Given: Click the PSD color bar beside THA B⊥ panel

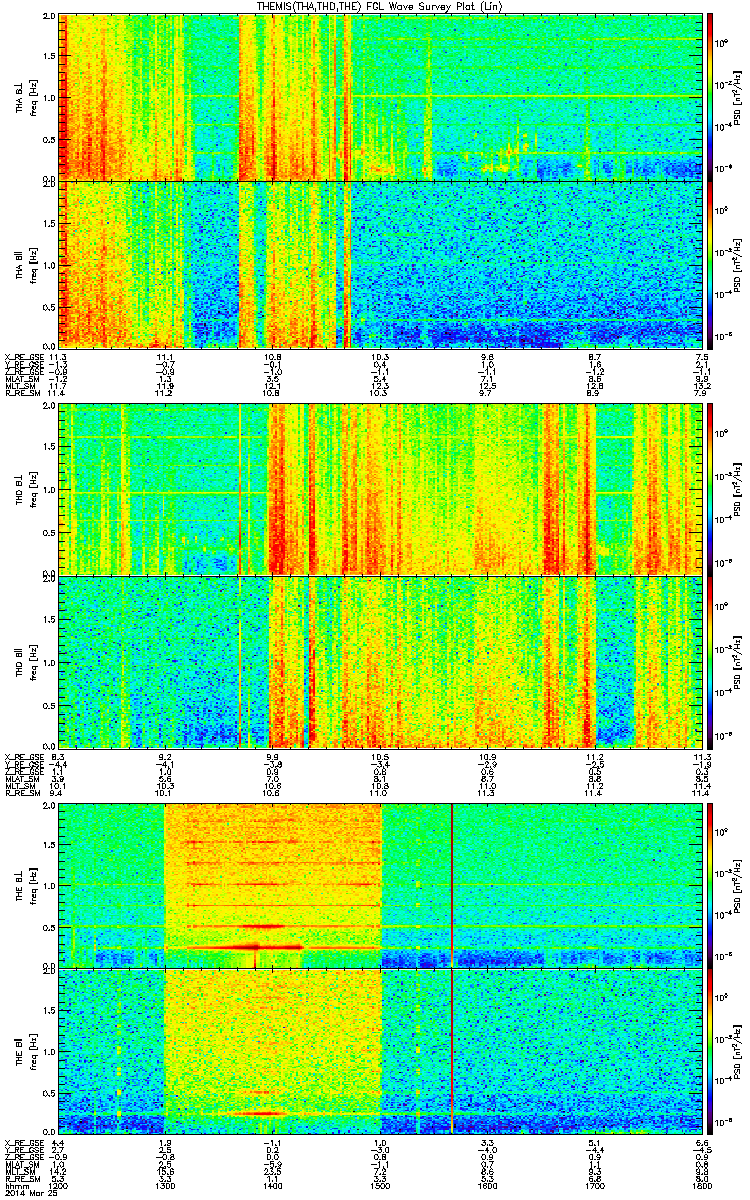Looking at the screenshot, I should [x=710, y=97].
